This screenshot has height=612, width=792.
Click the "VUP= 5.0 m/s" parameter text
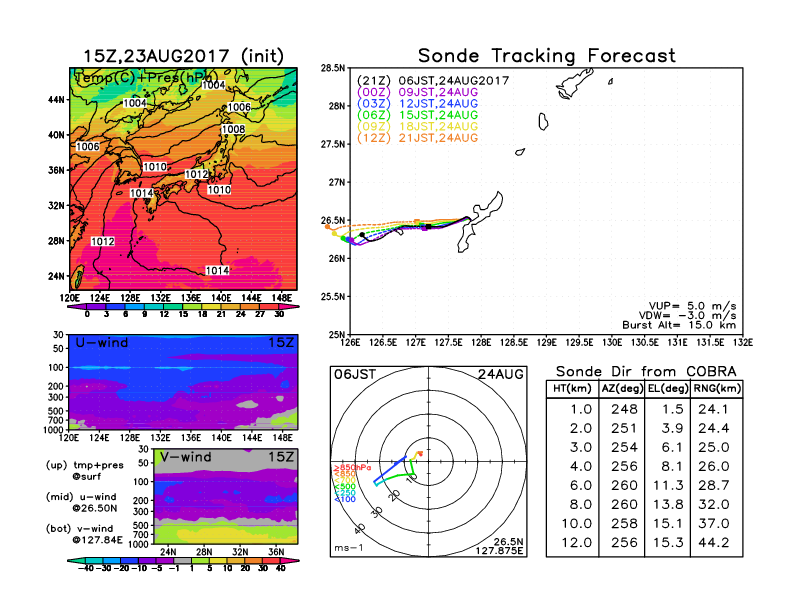point(692,306)
